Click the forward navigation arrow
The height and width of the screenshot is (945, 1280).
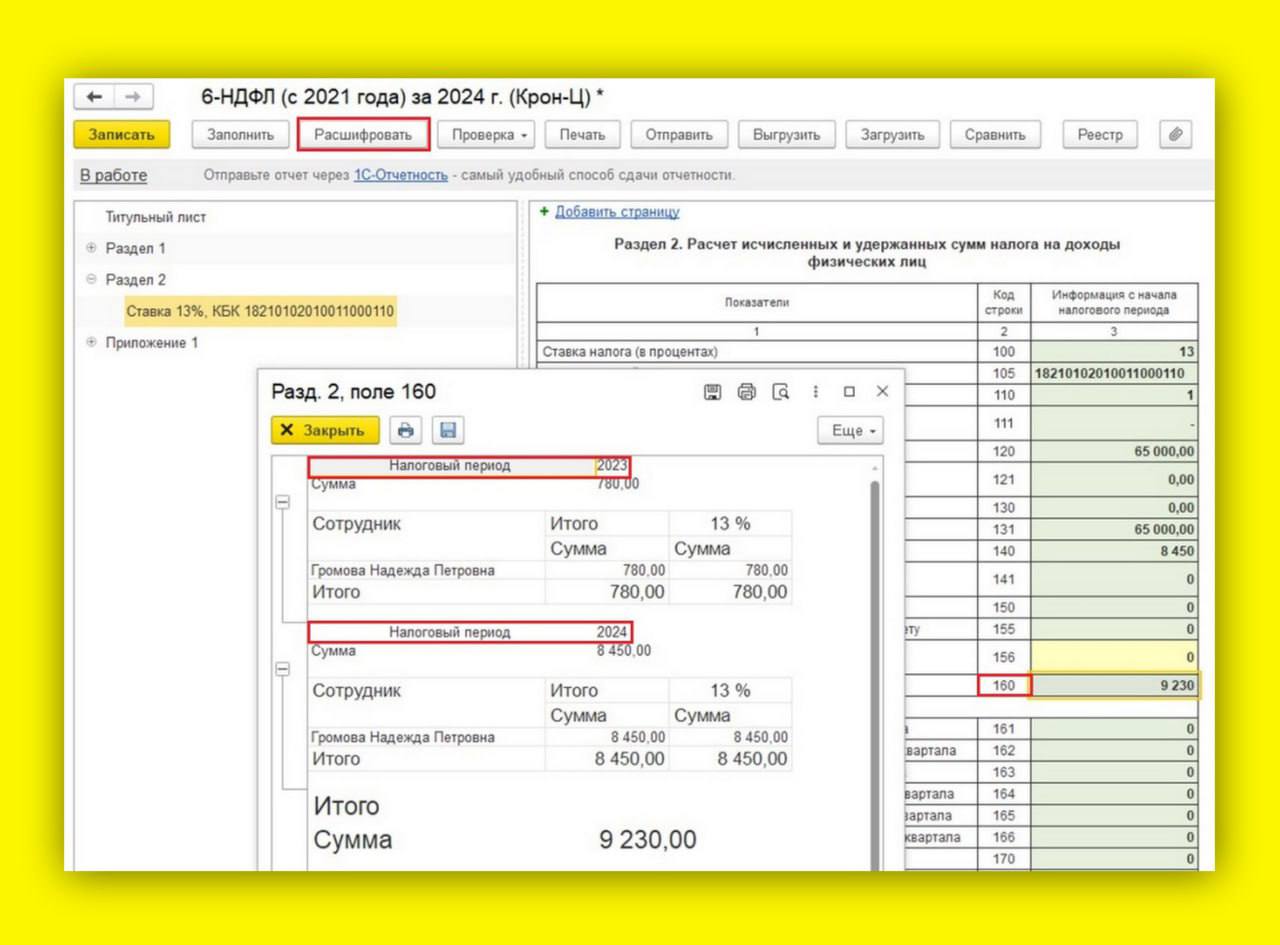point(133,97)
